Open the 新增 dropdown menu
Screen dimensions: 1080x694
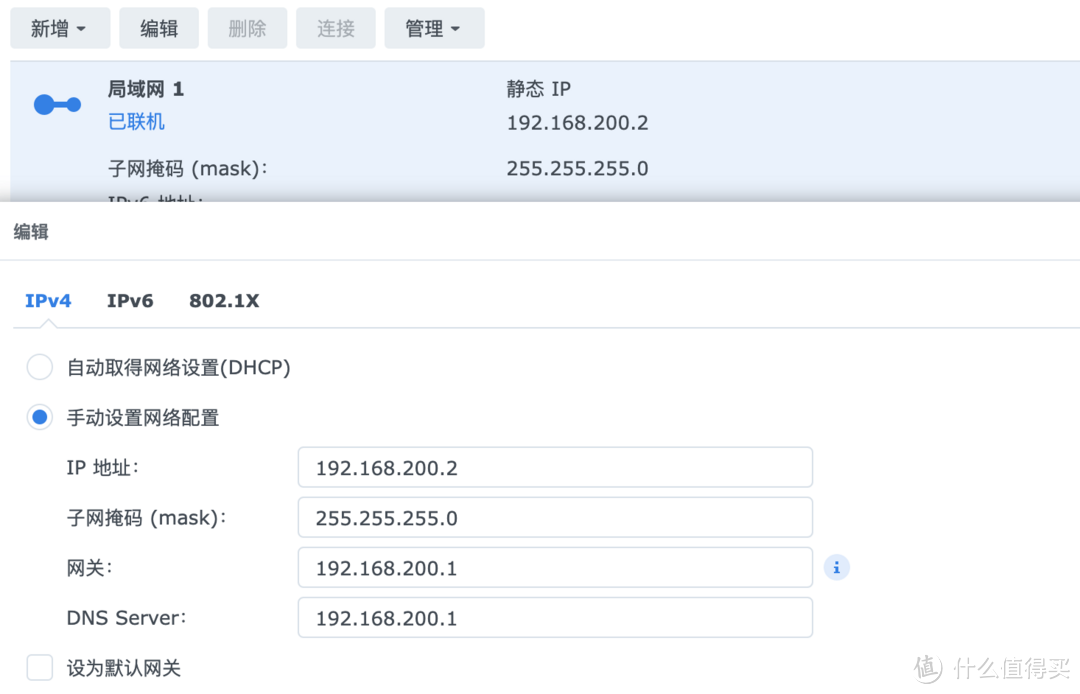point(58,29)
